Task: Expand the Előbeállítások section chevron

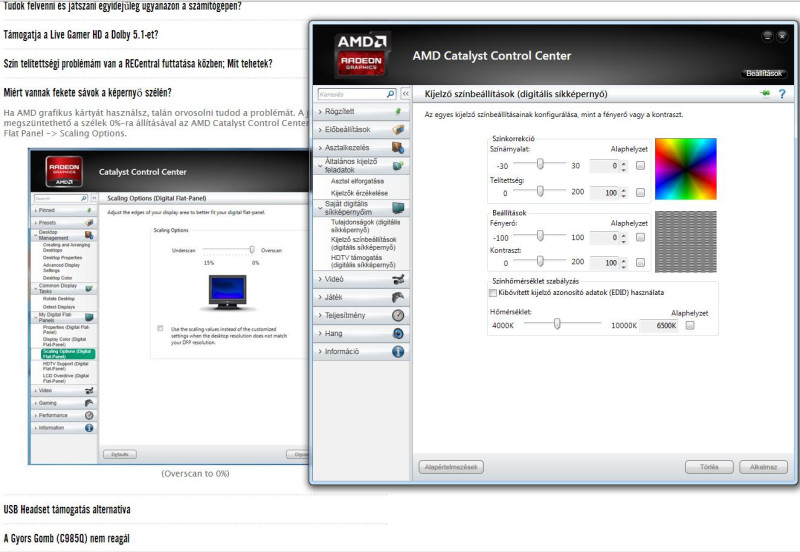Action: [x=320, y=130]
